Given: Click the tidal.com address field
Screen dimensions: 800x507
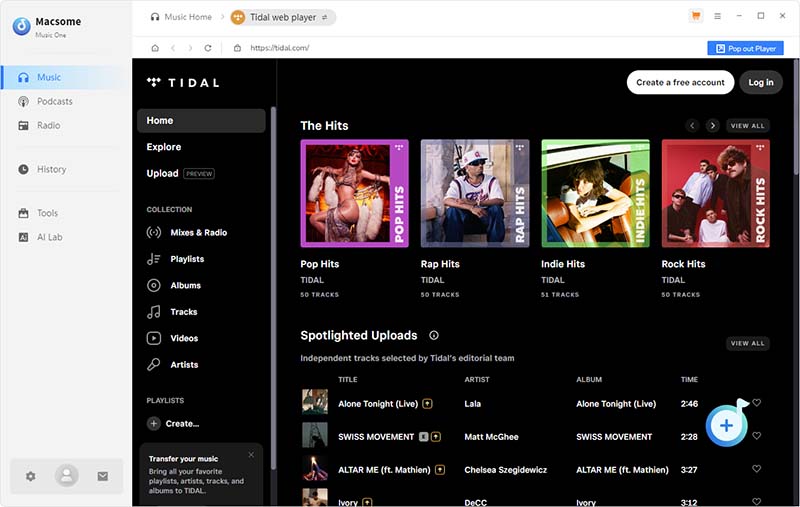Looking at the screenshot, I should tap(280, 48).
